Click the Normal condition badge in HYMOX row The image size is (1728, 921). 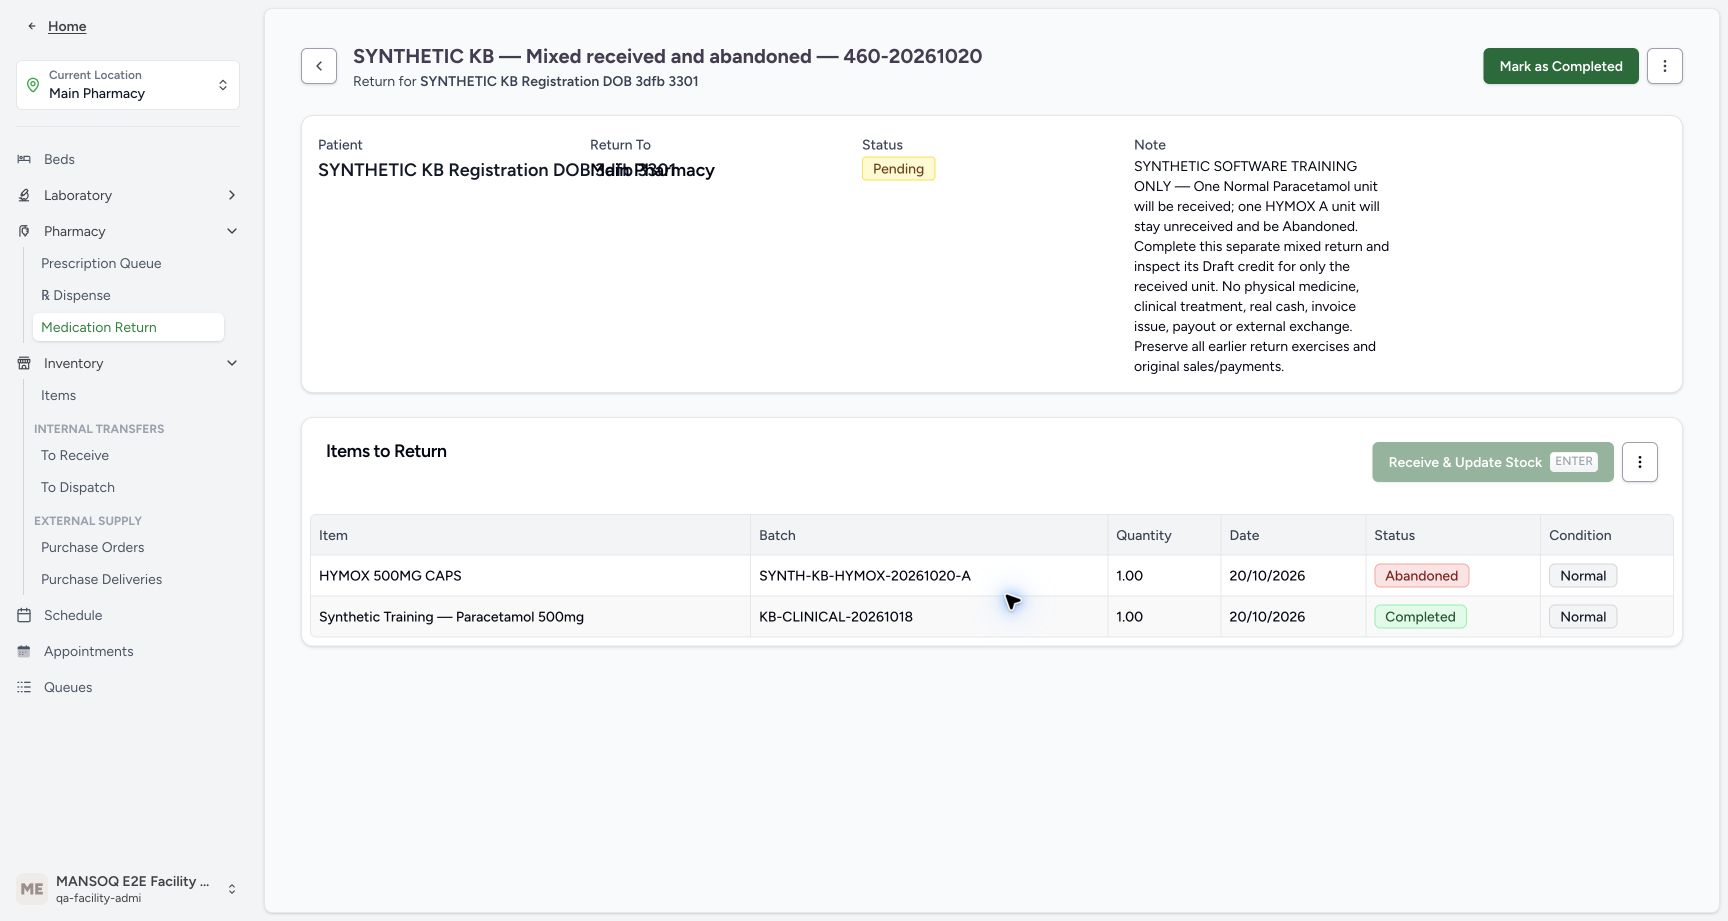[1583, 576]
